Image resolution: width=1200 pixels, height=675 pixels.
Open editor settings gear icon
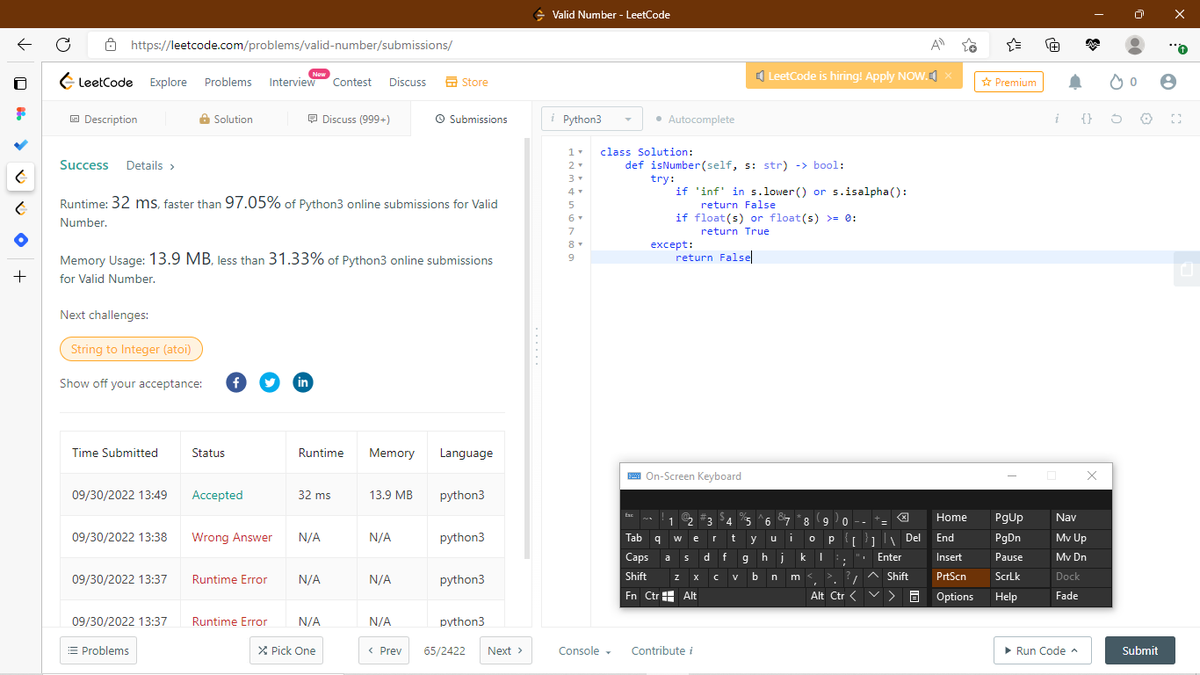point(1146,119)
